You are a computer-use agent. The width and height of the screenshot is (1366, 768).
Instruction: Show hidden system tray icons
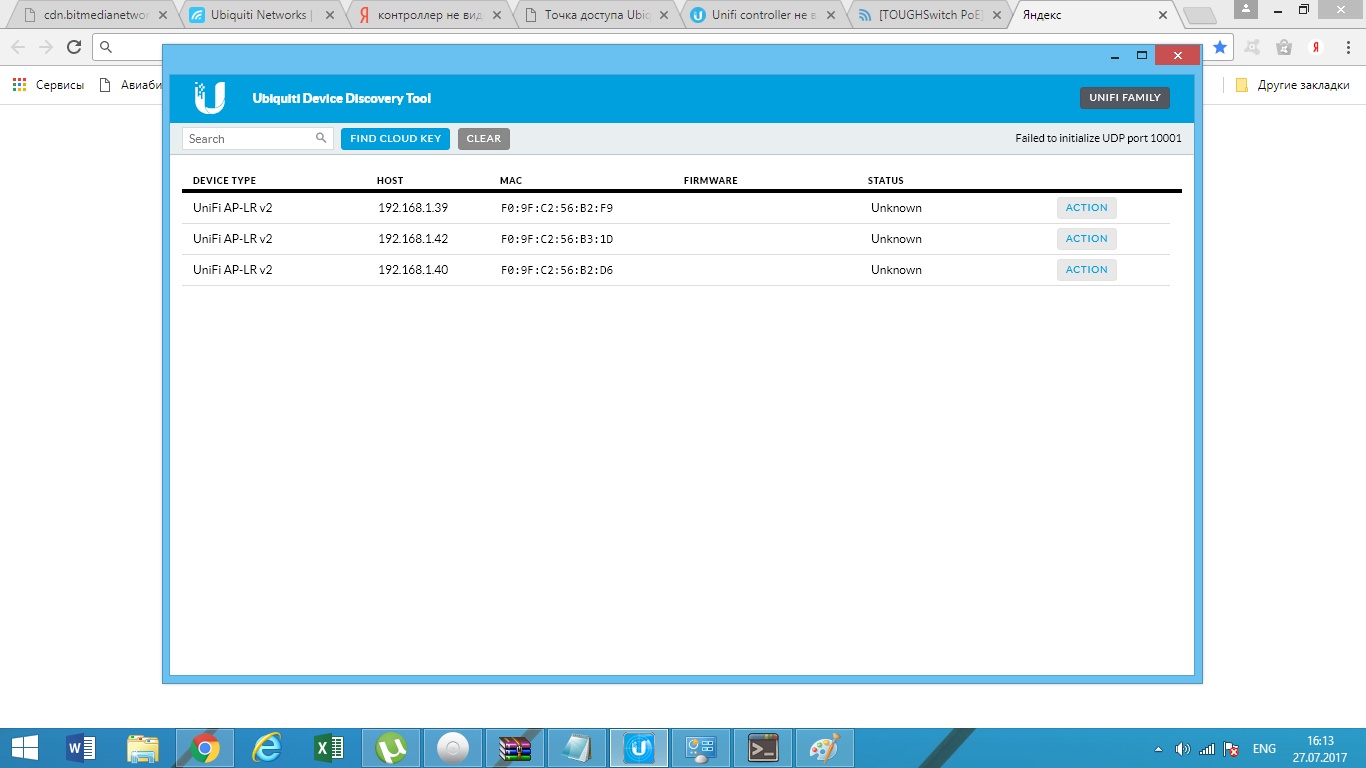click(1158, 749)
